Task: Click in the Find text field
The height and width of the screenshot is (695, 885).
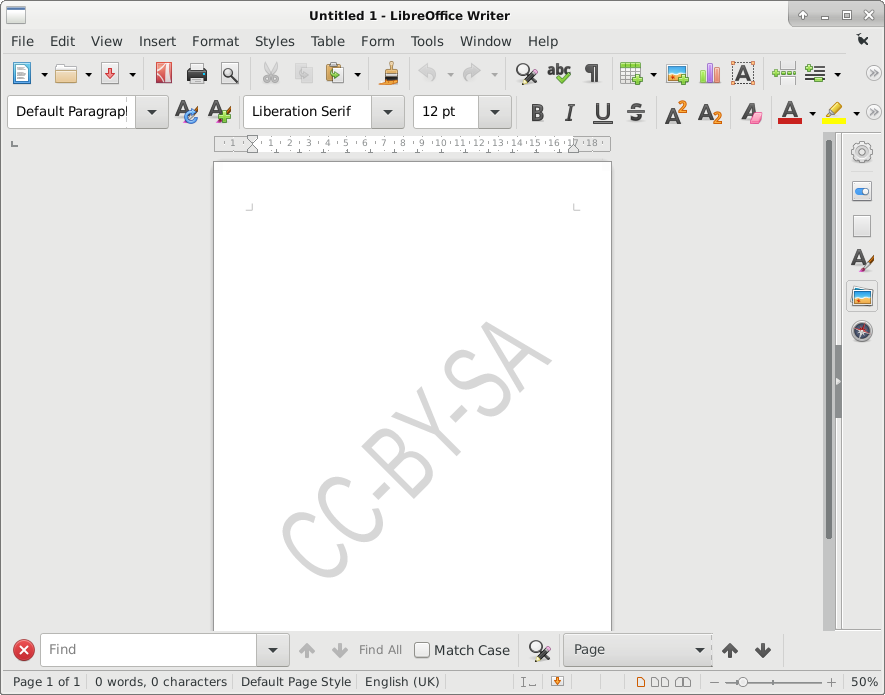Action: coord(148,650)
